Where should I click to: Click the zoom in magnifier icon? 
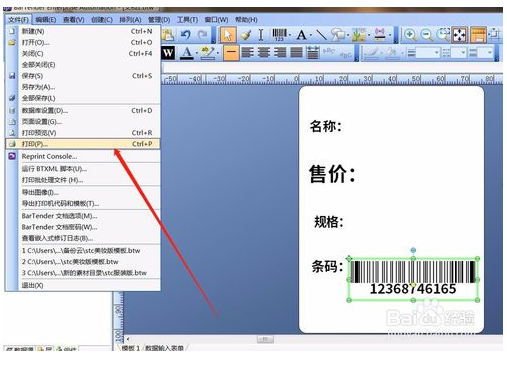410,35
